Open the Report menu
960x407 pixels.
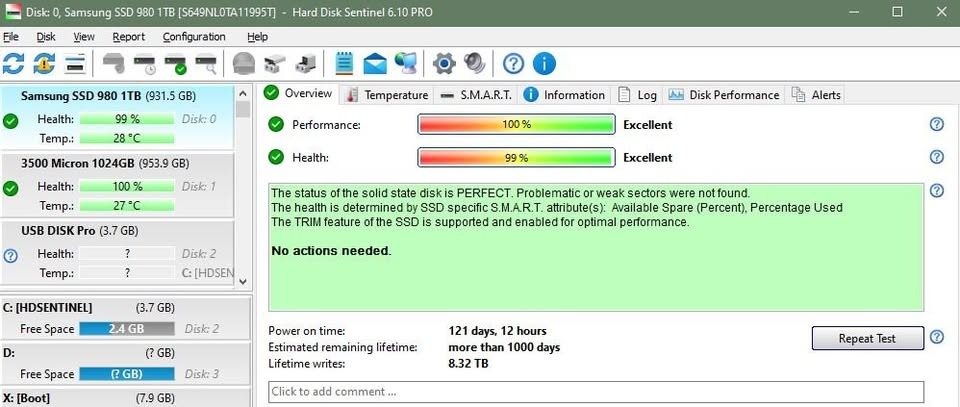pyautogui.click(x=128, y=37)
